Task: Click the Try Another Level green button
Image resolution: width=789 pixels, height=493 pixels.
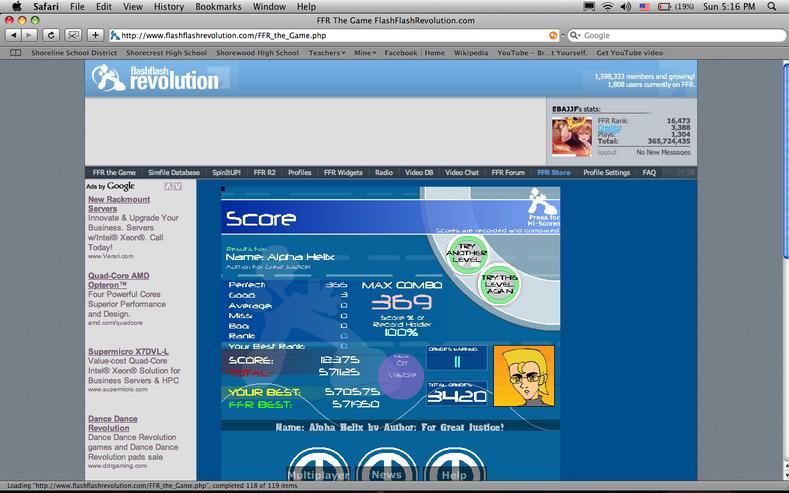Action: [467, 253]
